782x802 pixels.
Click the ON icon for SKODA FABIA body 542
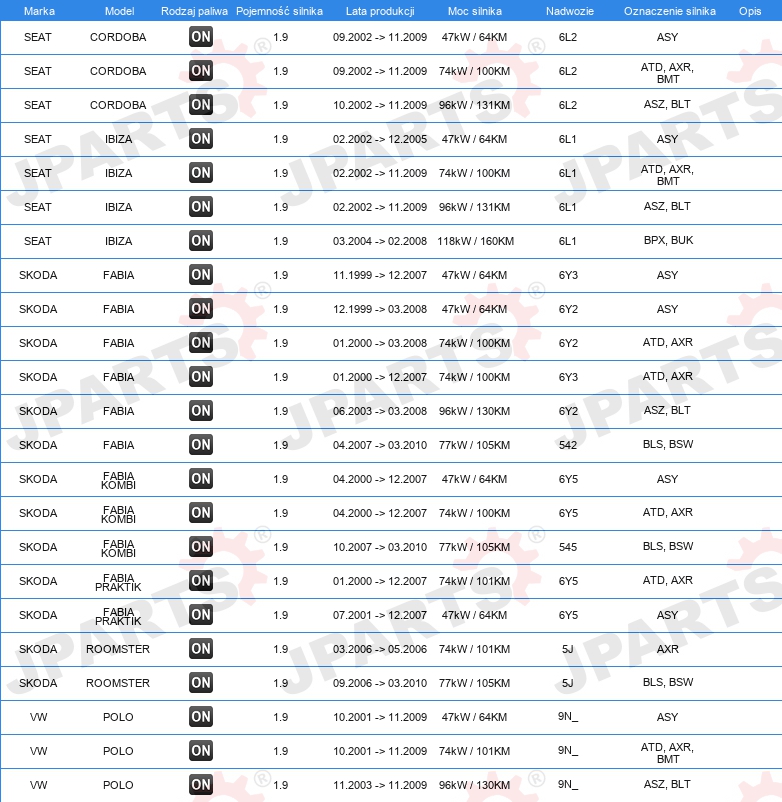point(200,445)
